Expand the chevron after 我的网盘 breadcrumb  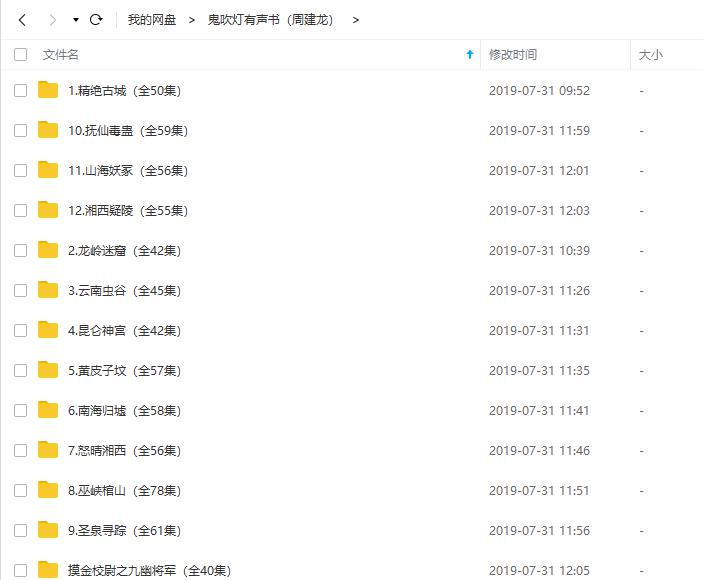(191, 20)
